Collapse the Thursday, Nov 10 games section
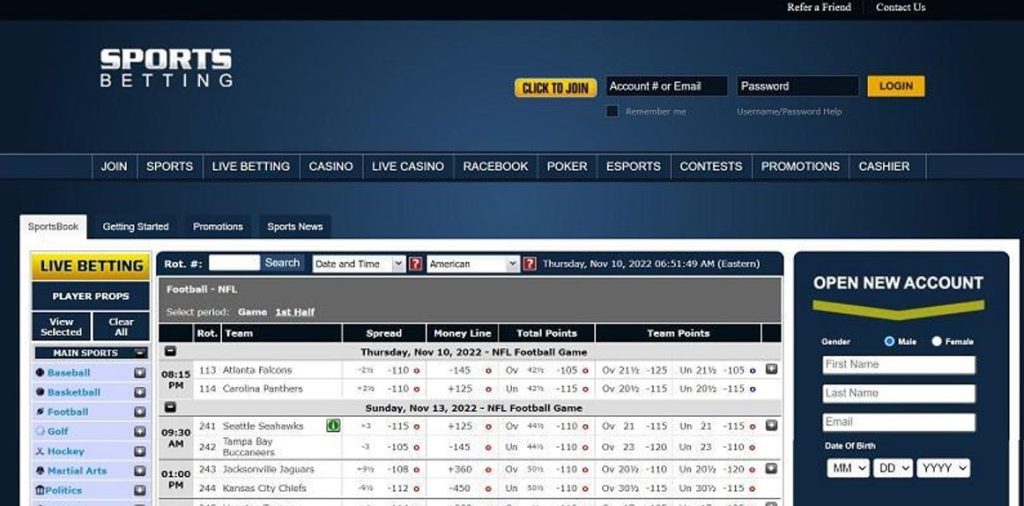The height and width of the screenshot is (506, 1024). click(x=170, y=351)
